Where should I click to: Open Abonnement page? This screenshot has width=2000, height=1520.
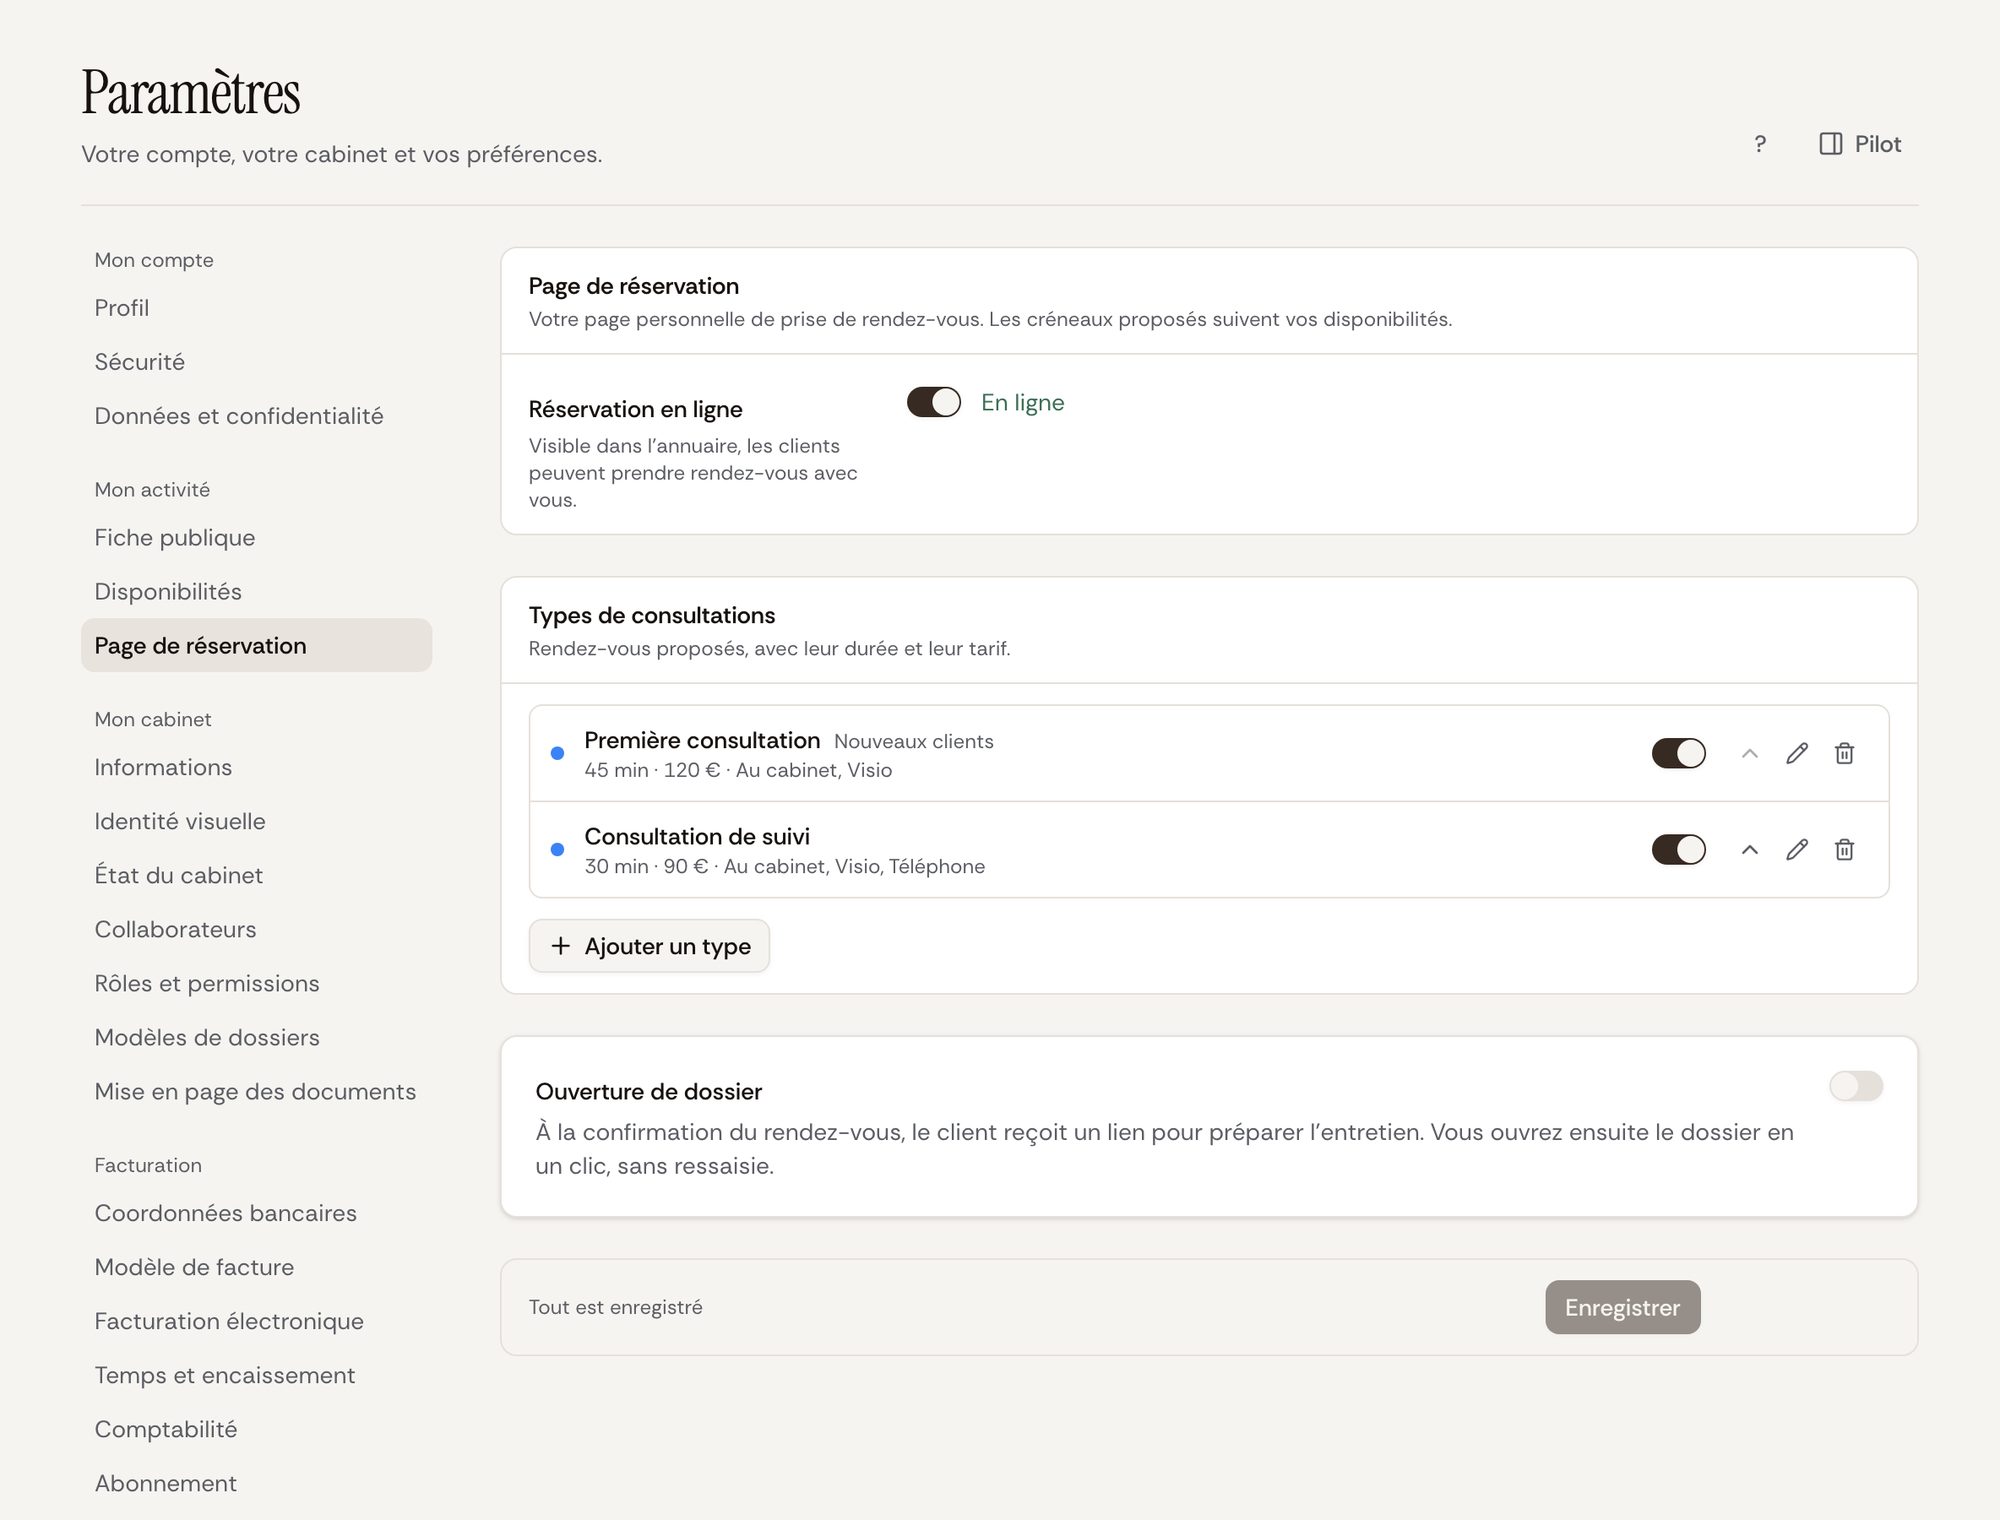click(257, 1484)
